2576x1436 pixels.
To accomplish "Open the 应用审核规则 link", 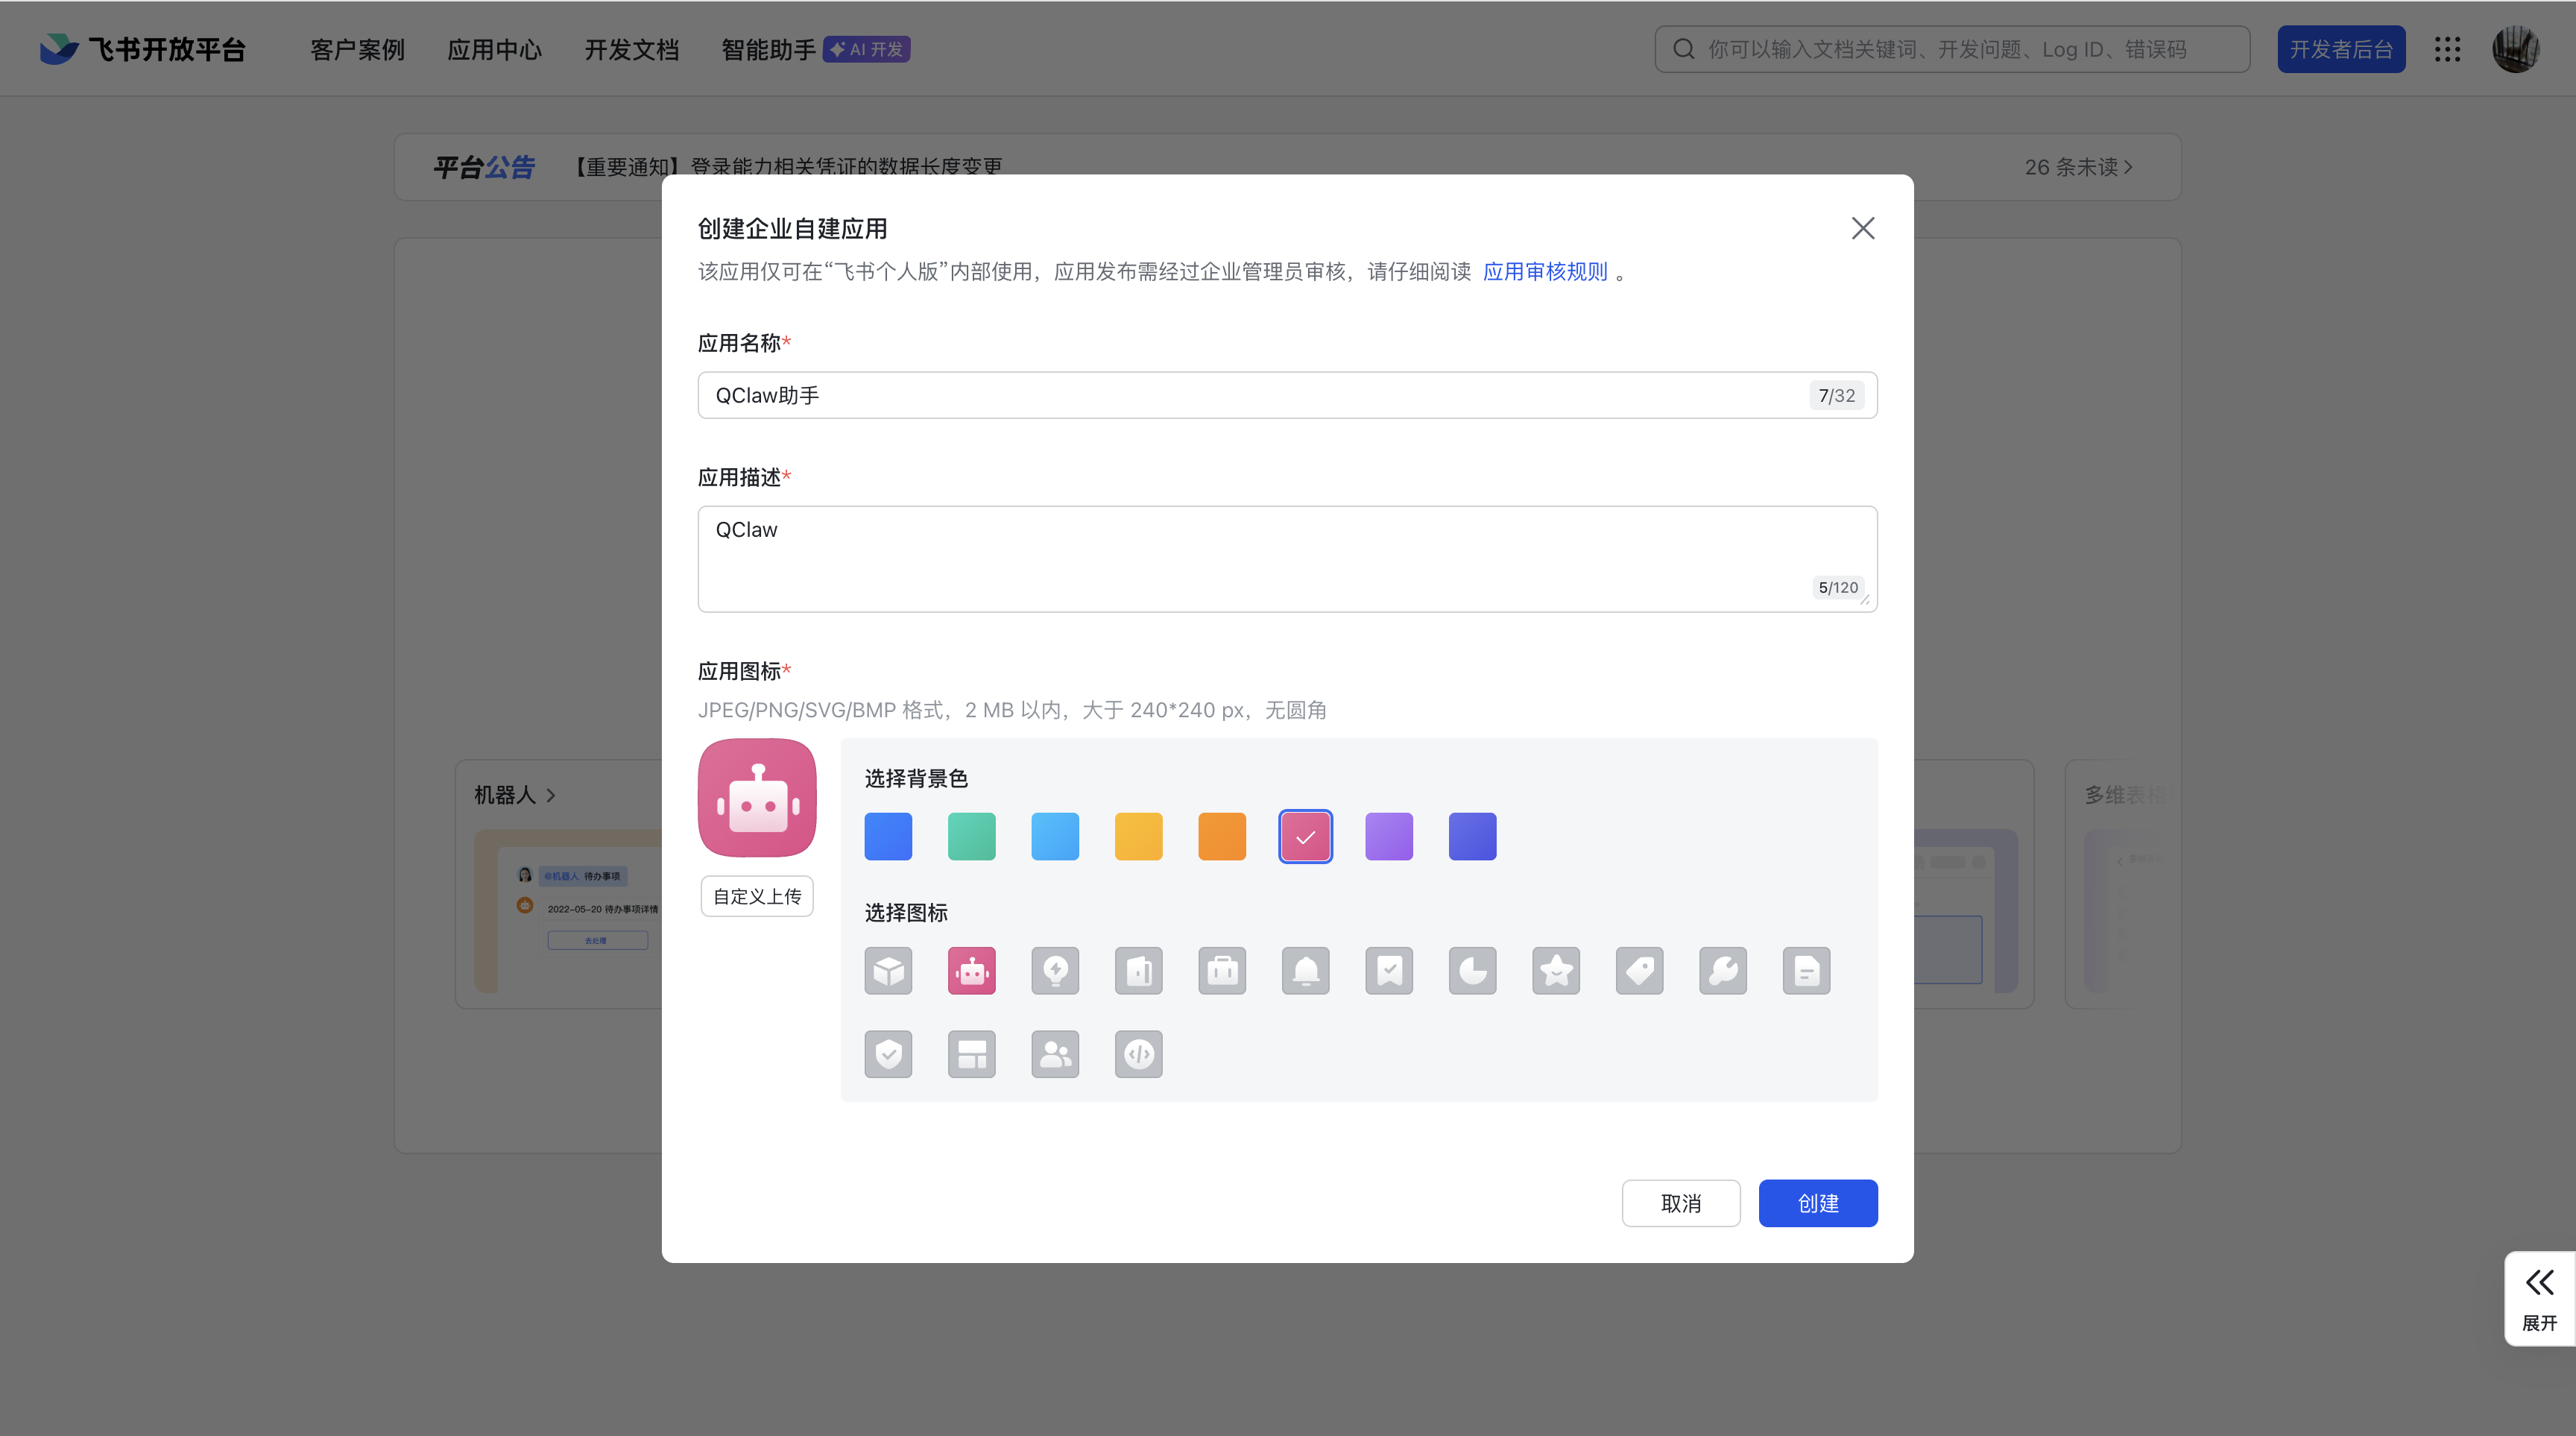I will point(1545,271).
